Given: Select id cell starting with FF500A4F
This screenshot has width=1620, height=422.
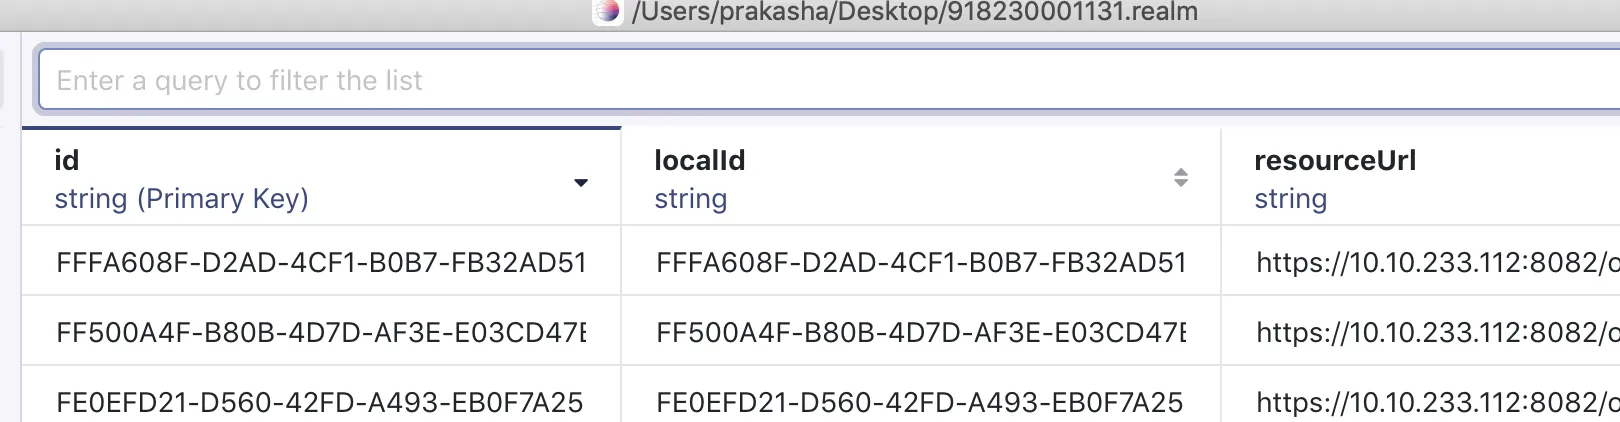Looking at the screenshot, I should point(320,332).
